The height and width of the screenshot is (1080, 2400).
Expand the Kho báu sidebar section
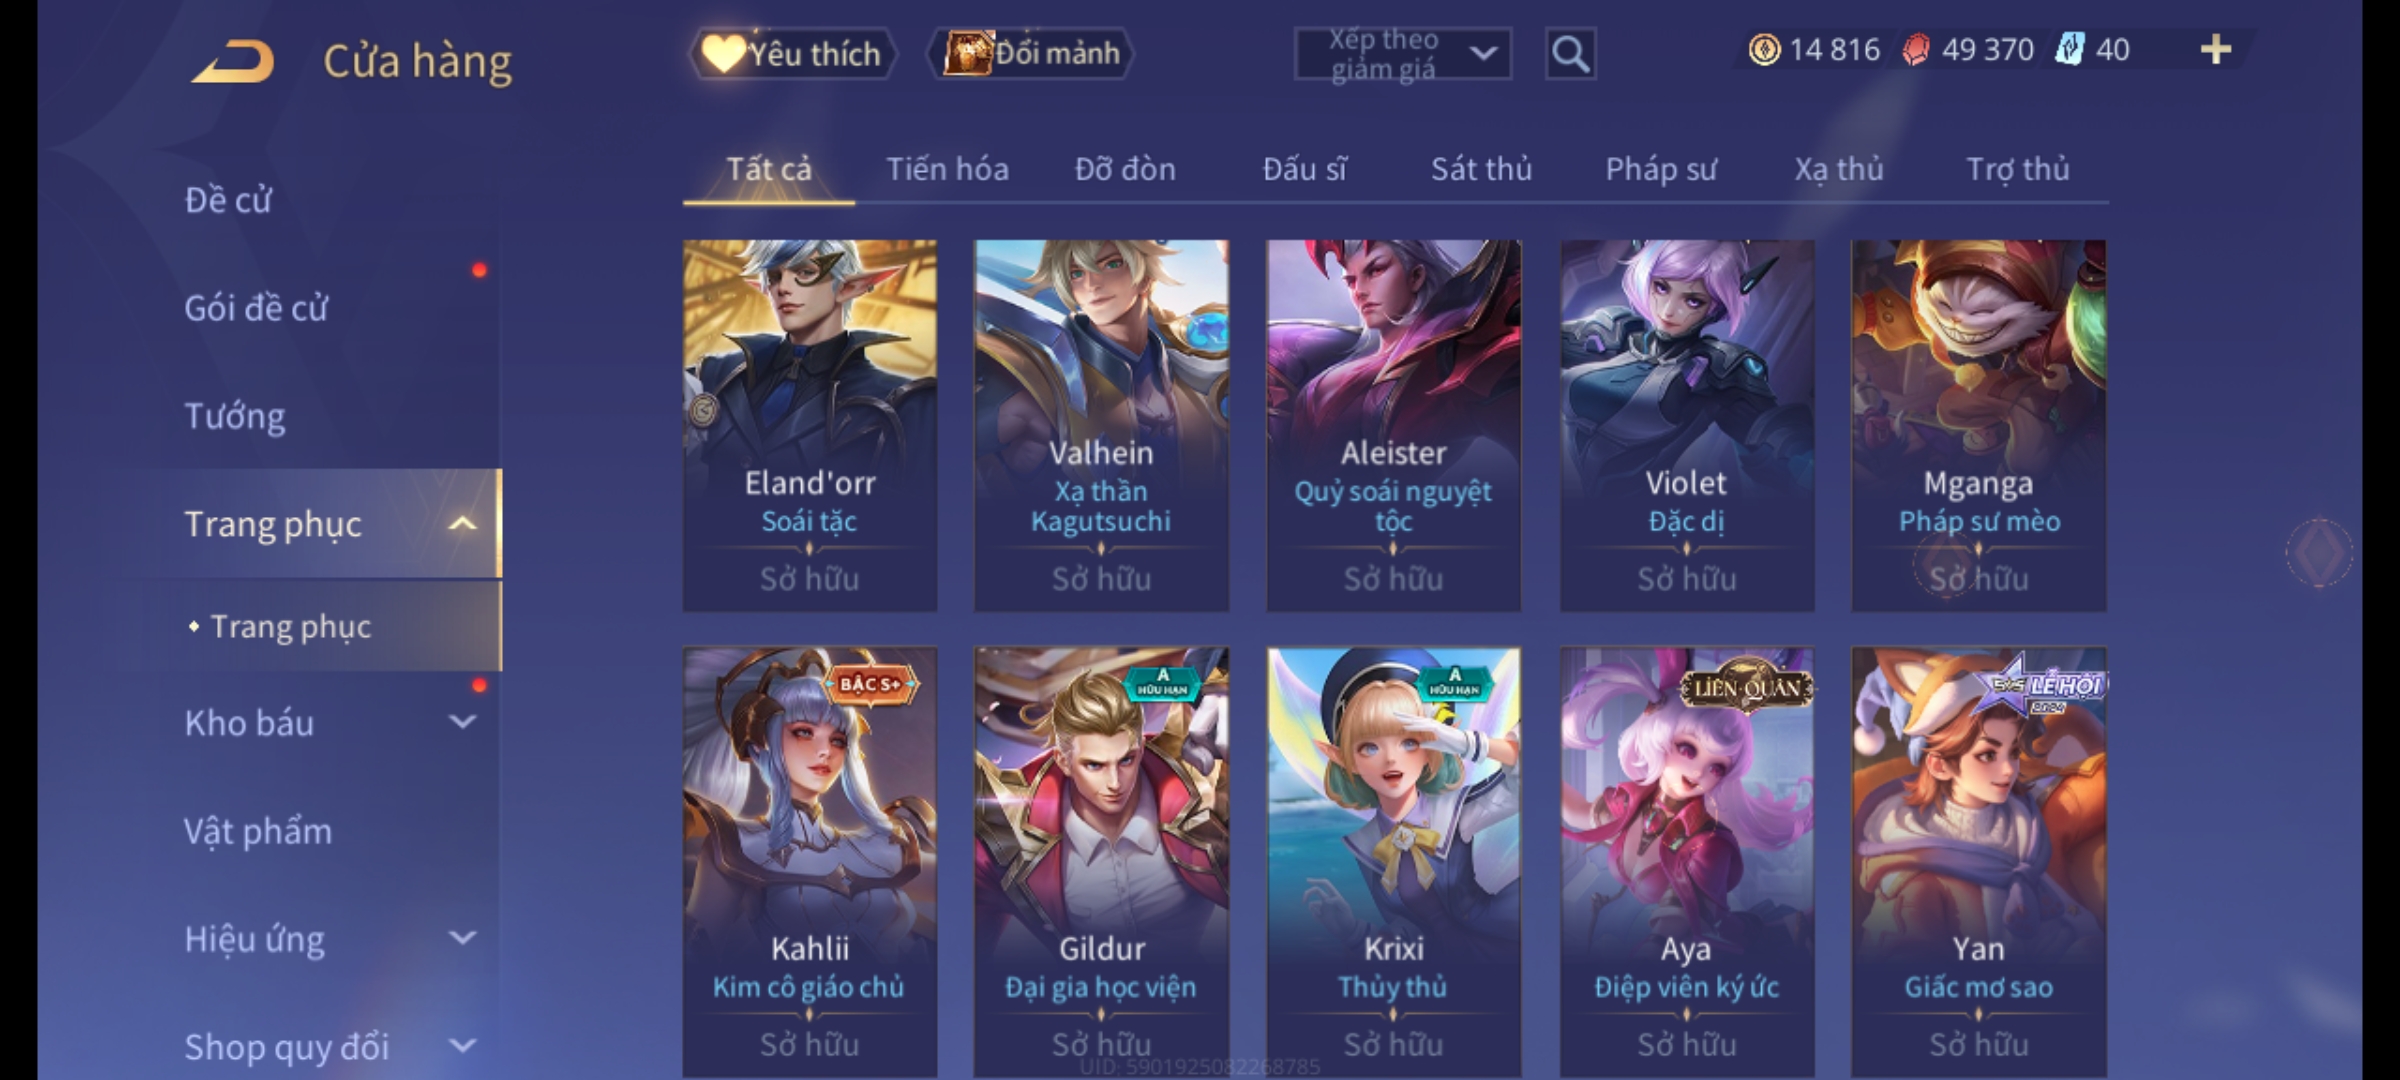[462, 722]
